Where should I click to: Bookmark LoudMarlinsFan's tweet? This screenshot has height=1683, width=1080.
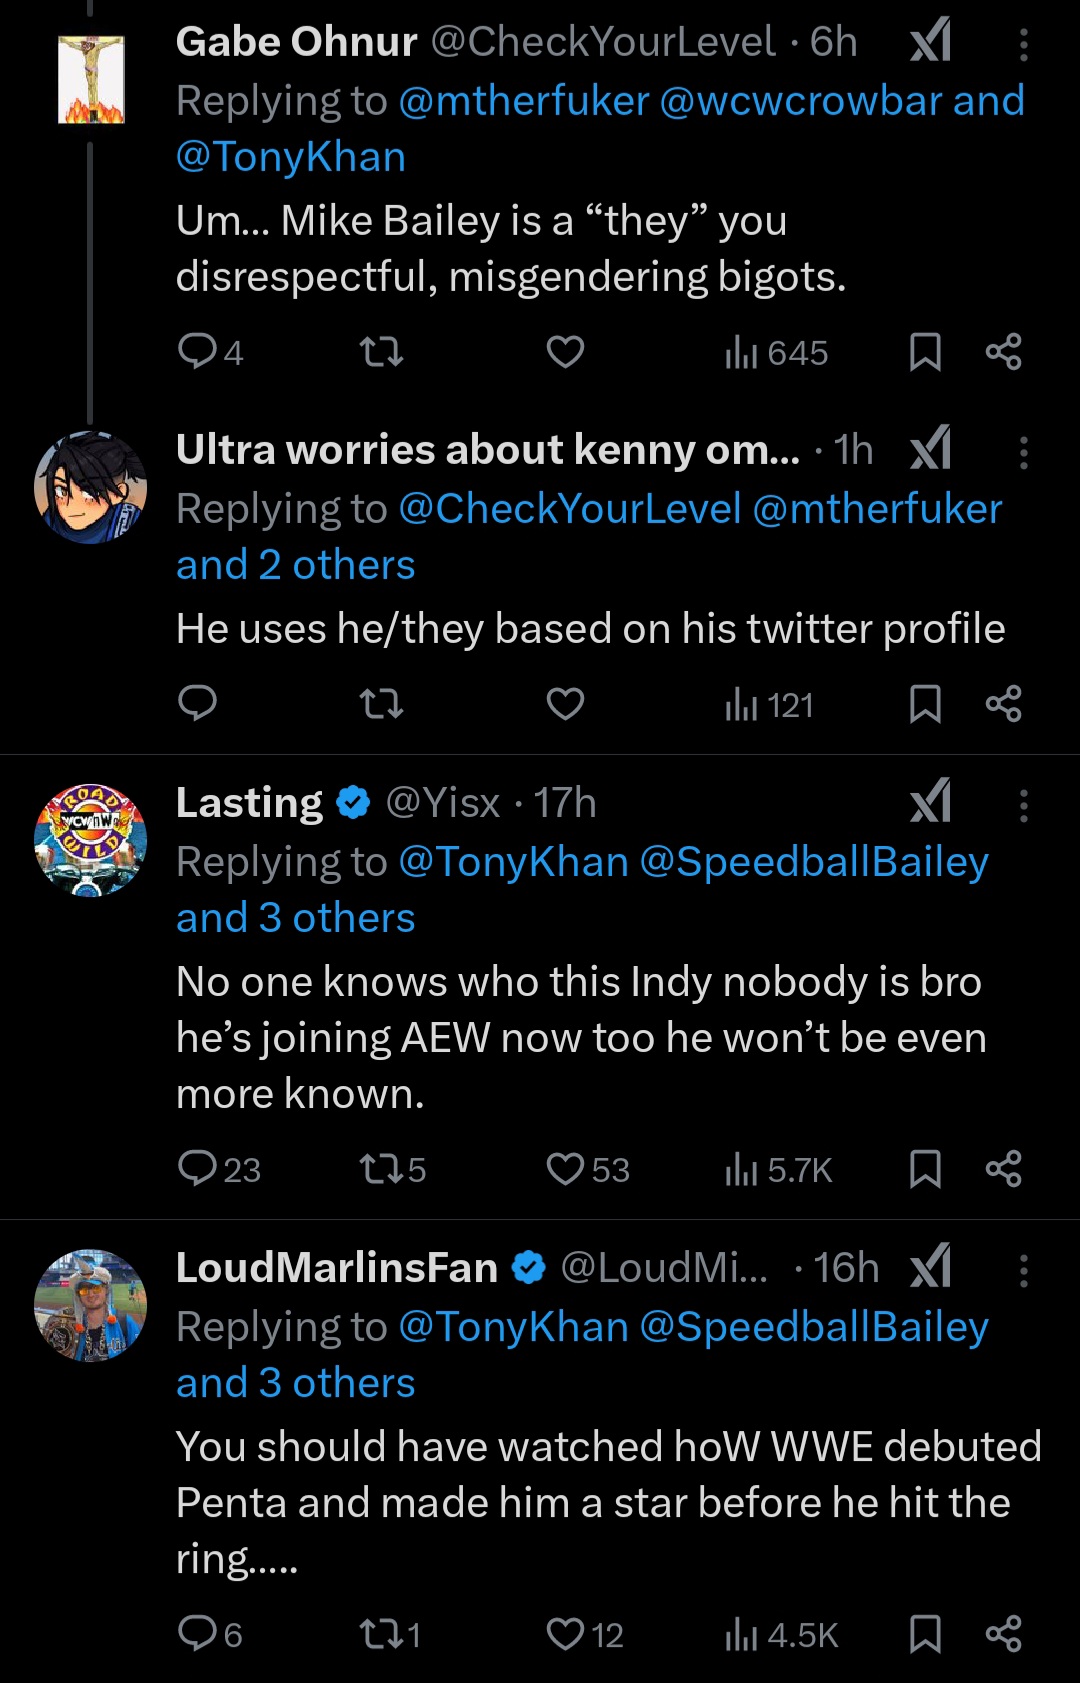click(x=925, y=1634)
